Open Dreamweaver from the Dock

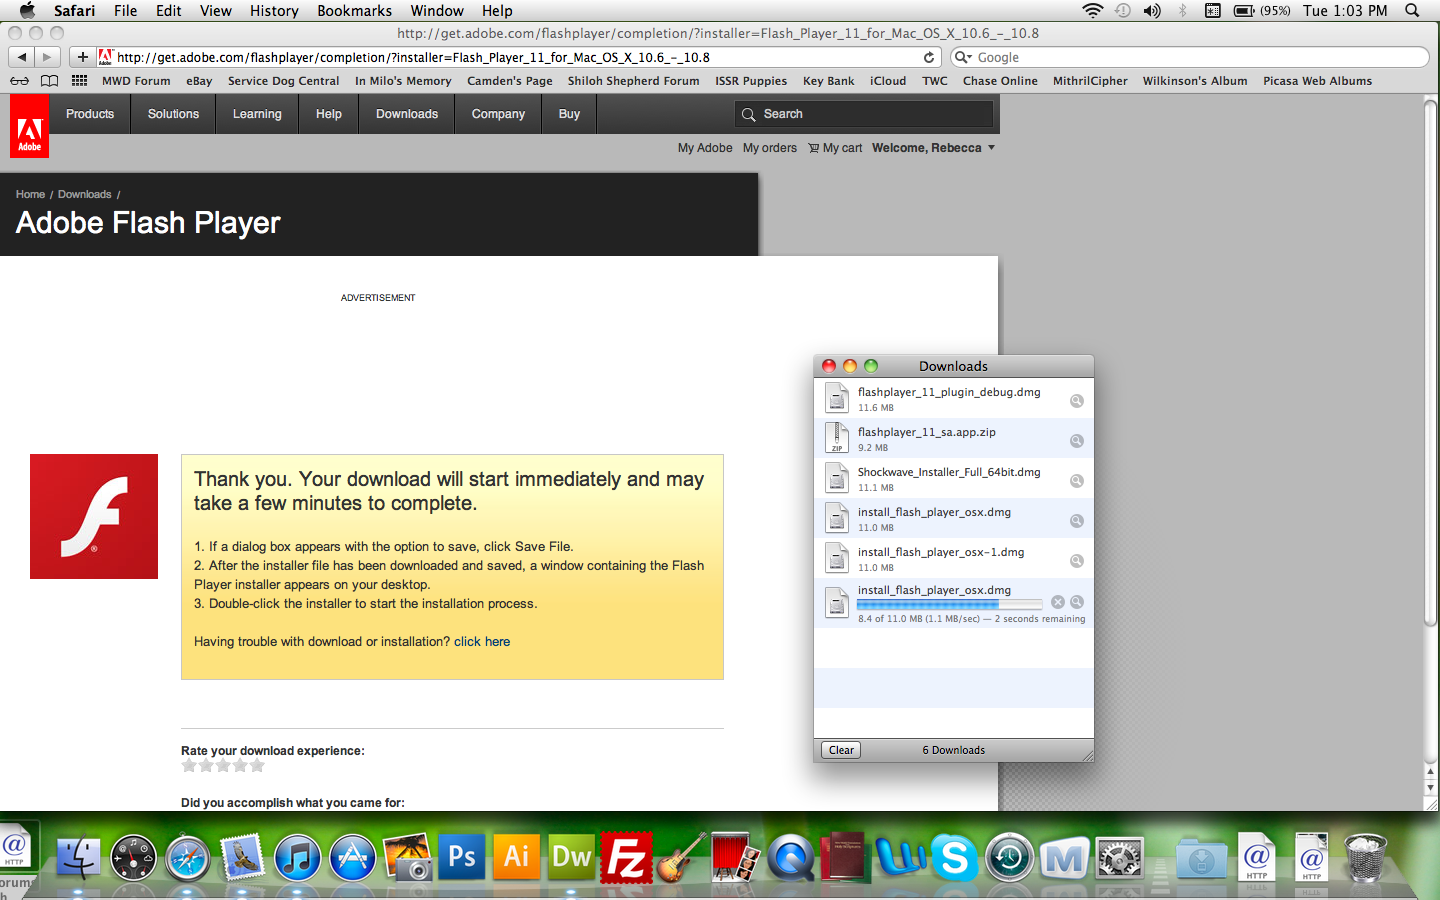[572, 857]
